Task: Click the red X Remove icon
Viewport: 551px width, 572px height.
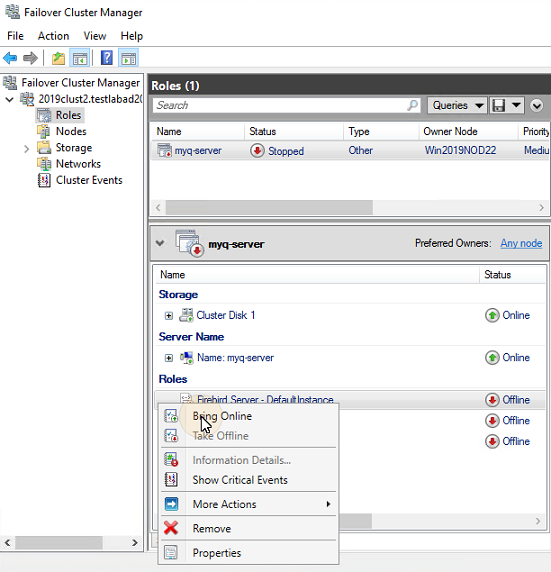Action: tap(171, 527)
